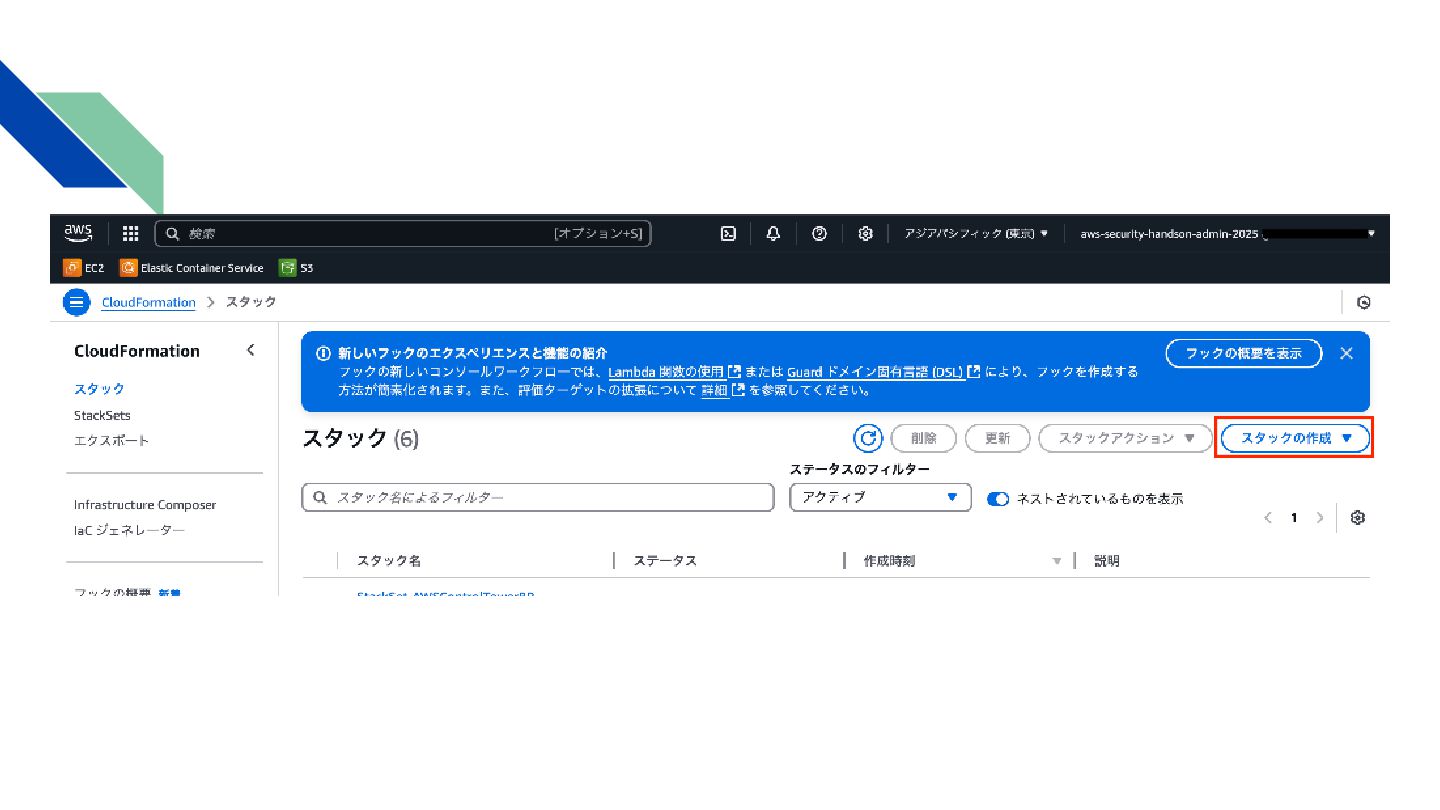The height and width of the screenshot is (810, 1440).
Task: Refresh the stack list
Action: pyautogui.click(x=867, y=438)
